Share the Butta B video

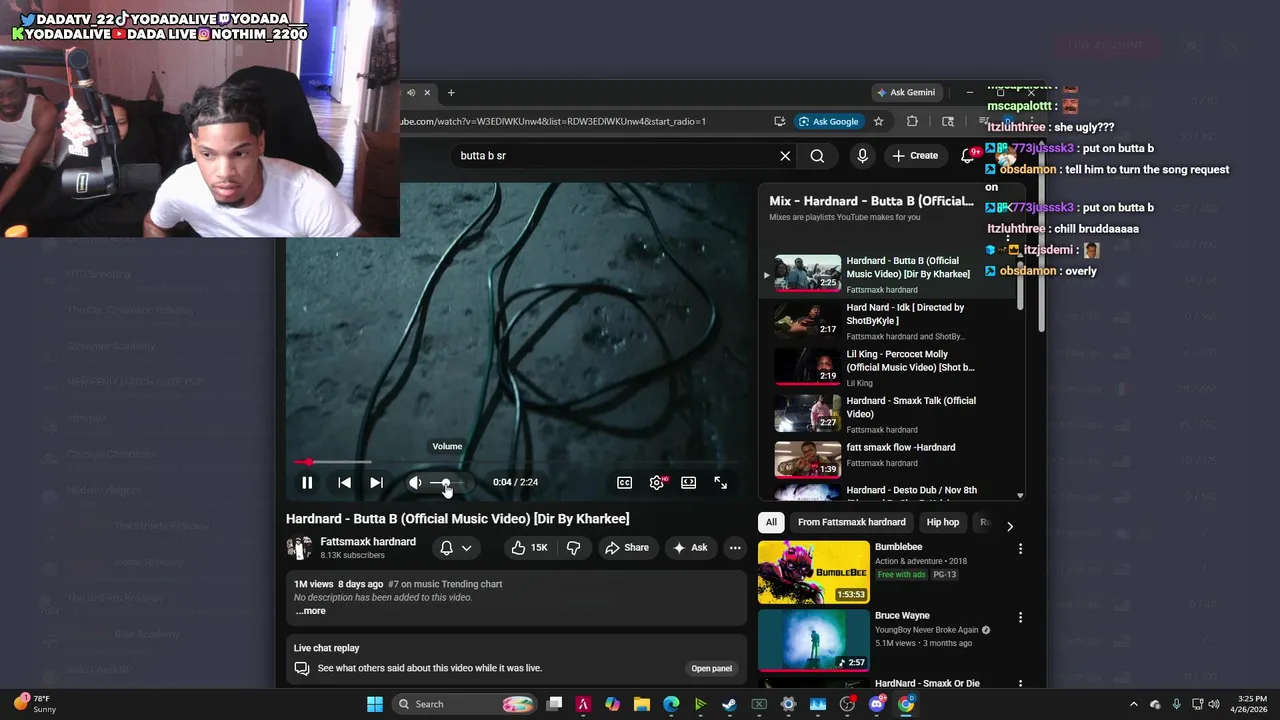tap(627, 548)
